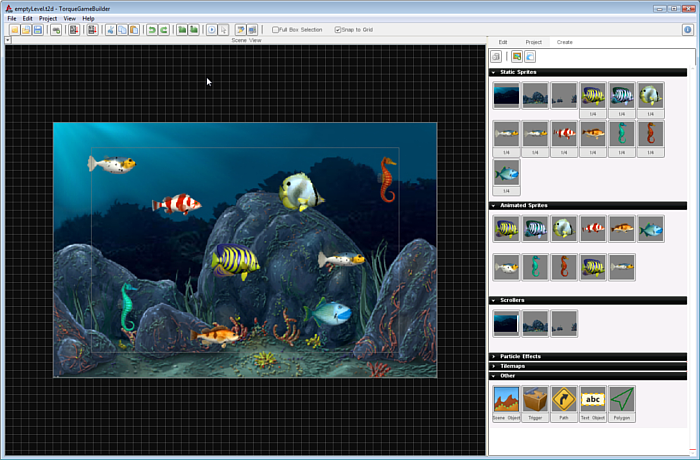Click the Scene Object icon
The width and height of the screenshot is (700, 460).
pos(506,400)
